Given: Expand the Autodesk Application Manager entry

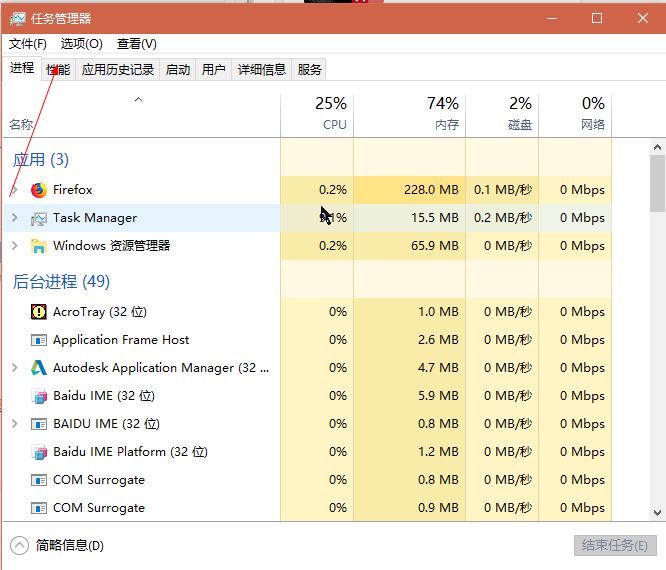Looking at the screenshot, I should (14, 368).
